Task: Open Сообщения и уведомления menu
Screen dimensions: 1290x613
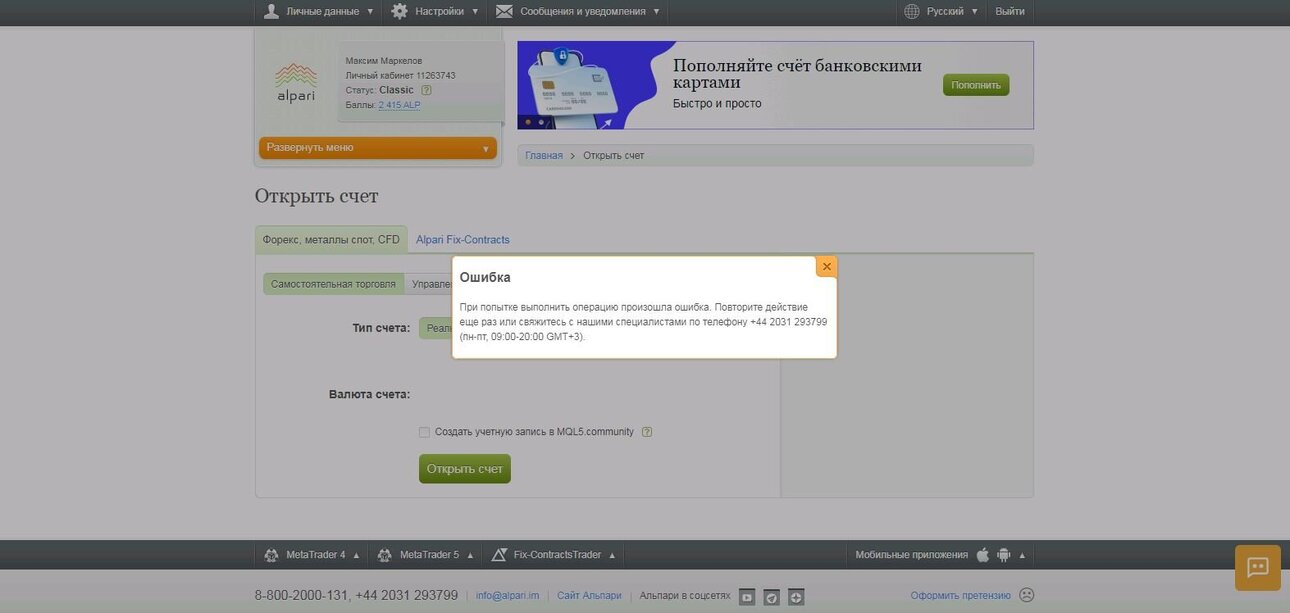Action: coord(578,12)
